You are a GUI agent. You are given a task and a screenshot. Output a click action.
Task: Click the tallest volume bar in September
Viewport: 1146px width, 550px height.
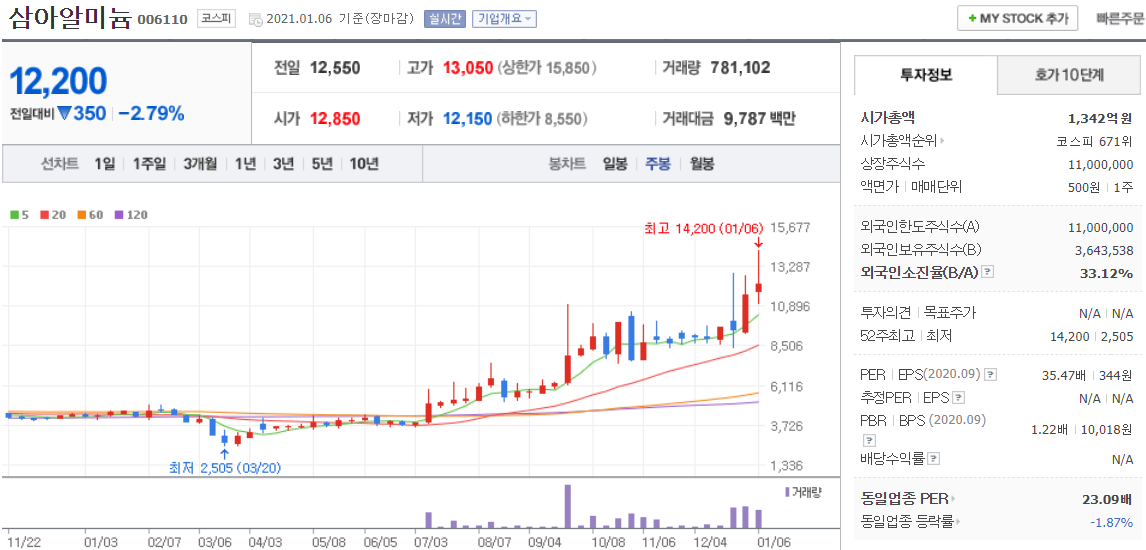(566, 506)
